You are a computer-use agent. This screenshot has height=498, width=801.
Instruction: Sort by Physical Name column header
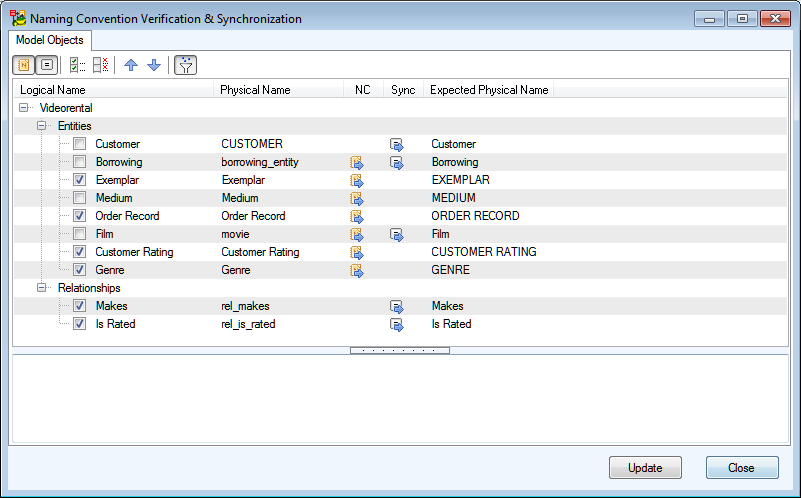pos(278,90)
